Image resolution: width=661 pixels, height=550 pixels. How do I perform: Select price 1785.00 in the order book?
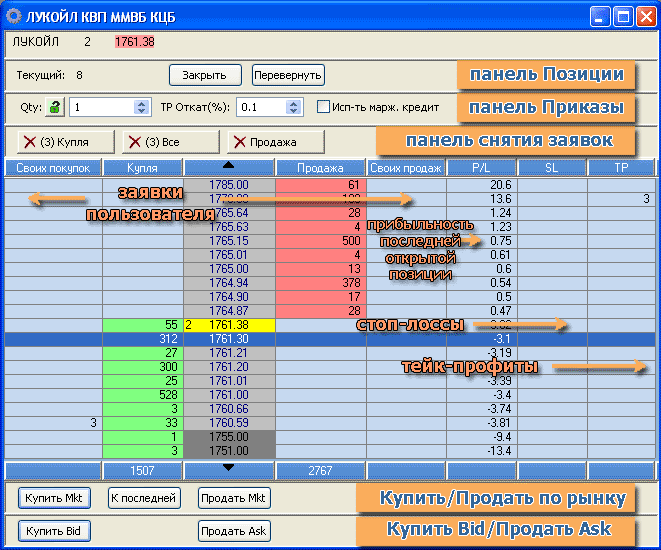[229, 185]
